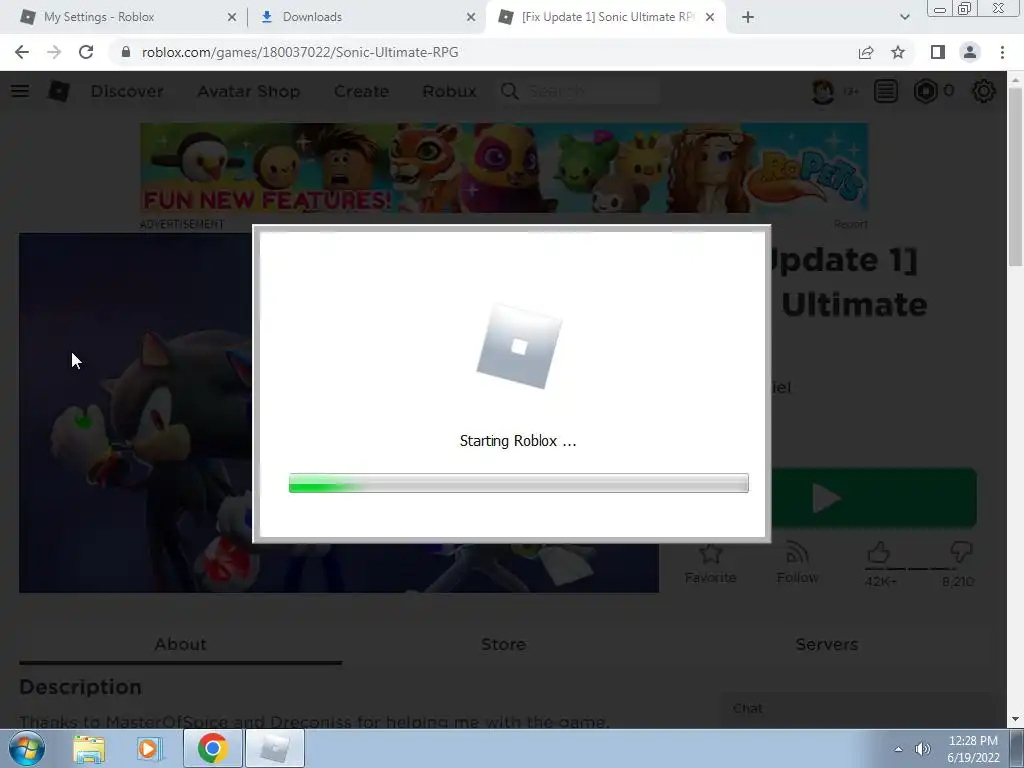Share this page using the share icon

(866, 52)
